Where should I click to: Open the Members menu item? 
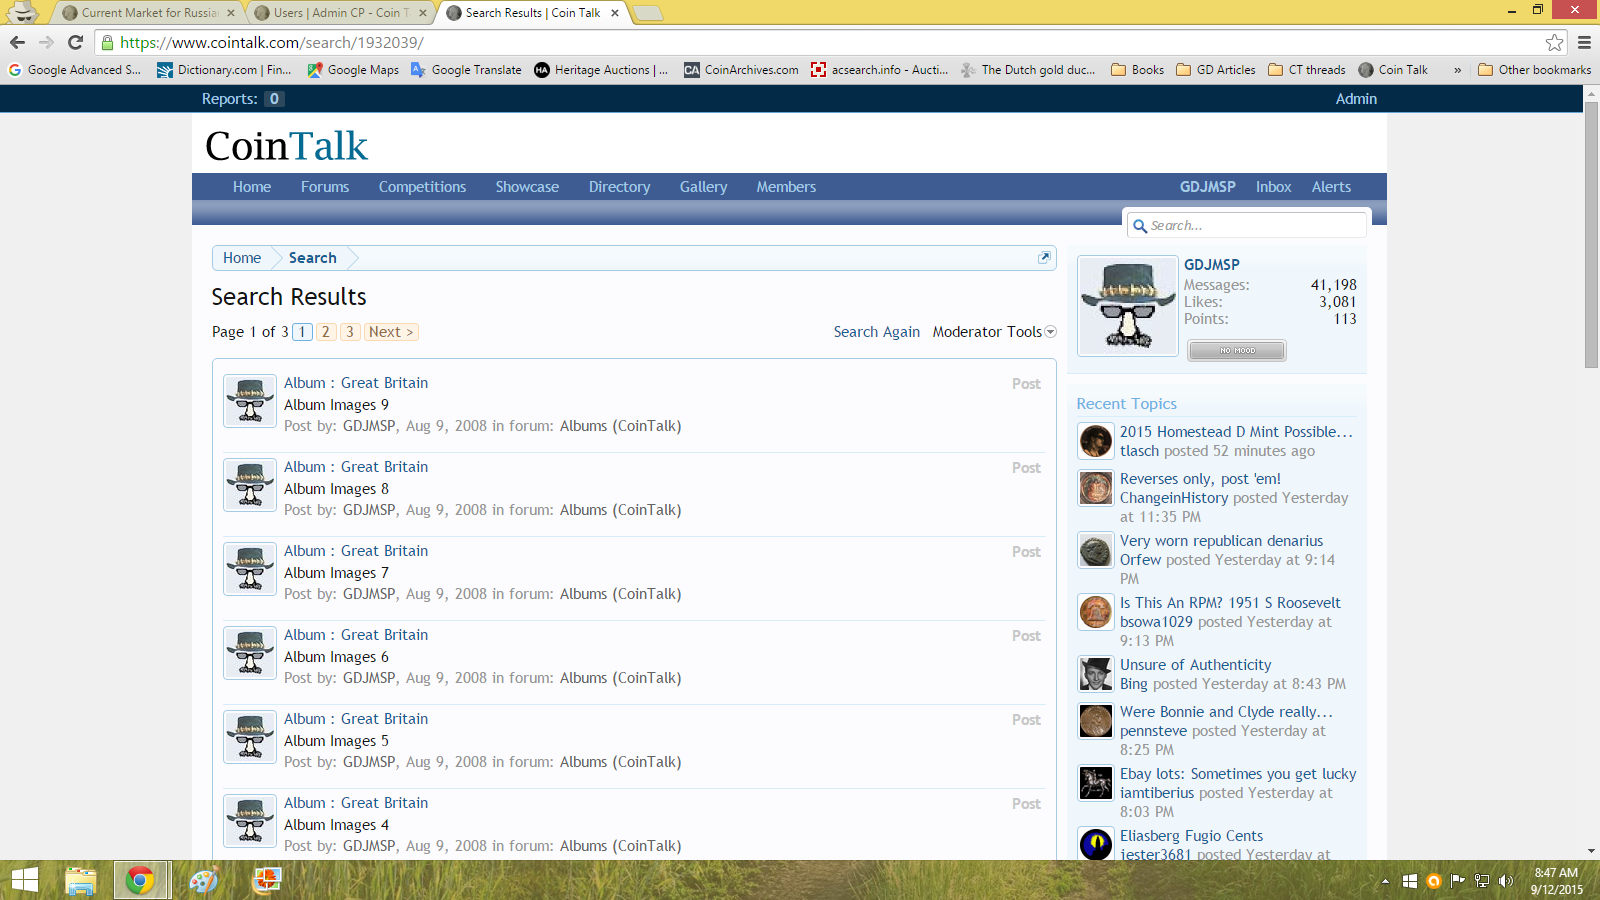pyautogui.click(x=786, y=187)
